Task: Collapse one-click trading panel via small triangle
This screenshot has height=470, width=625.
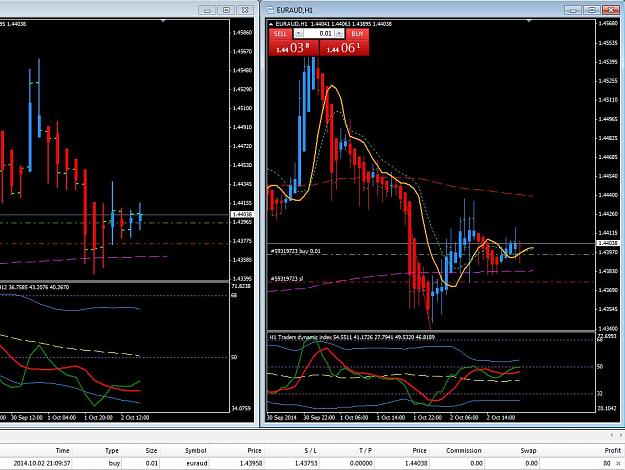Action: [271, 24]
